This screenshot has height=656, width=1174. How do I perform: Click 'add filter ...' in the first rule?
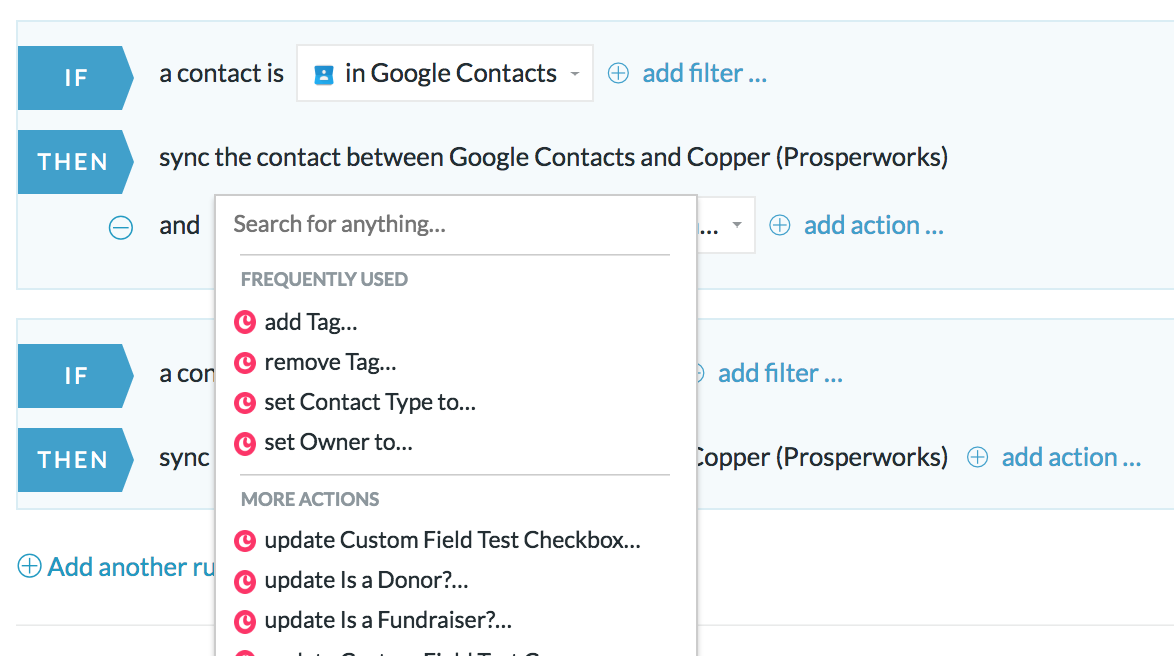point(704,73)
